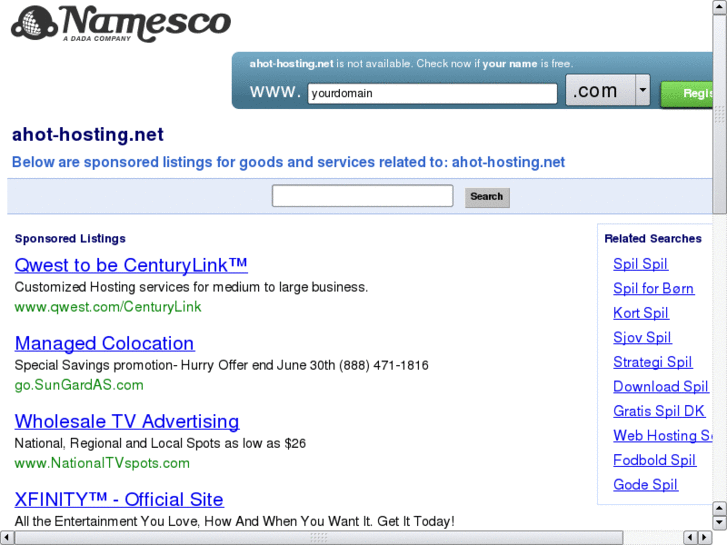
Task: Open www.NationalTVspots.com URL
Action: [x=102, y=463]
